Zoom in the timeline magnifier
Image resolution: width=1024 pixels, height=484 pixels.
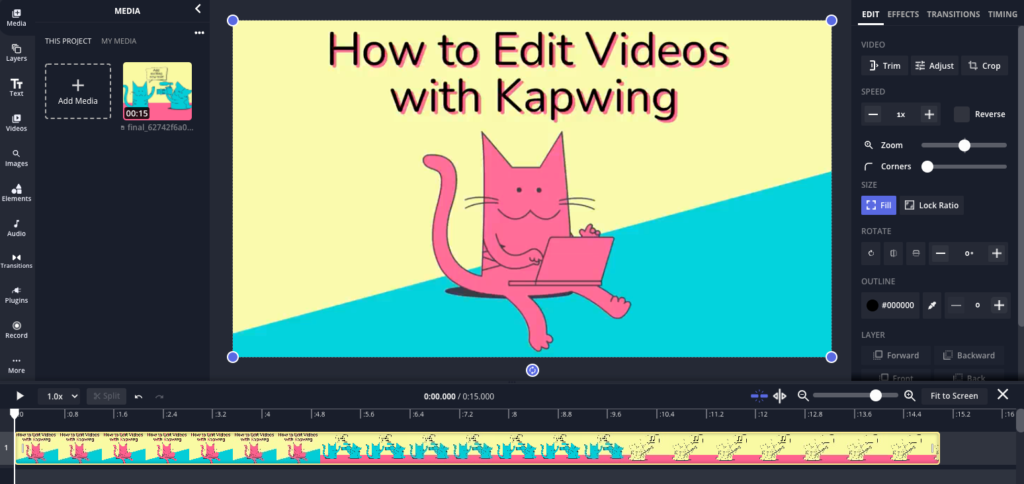[x=910, y=396]
